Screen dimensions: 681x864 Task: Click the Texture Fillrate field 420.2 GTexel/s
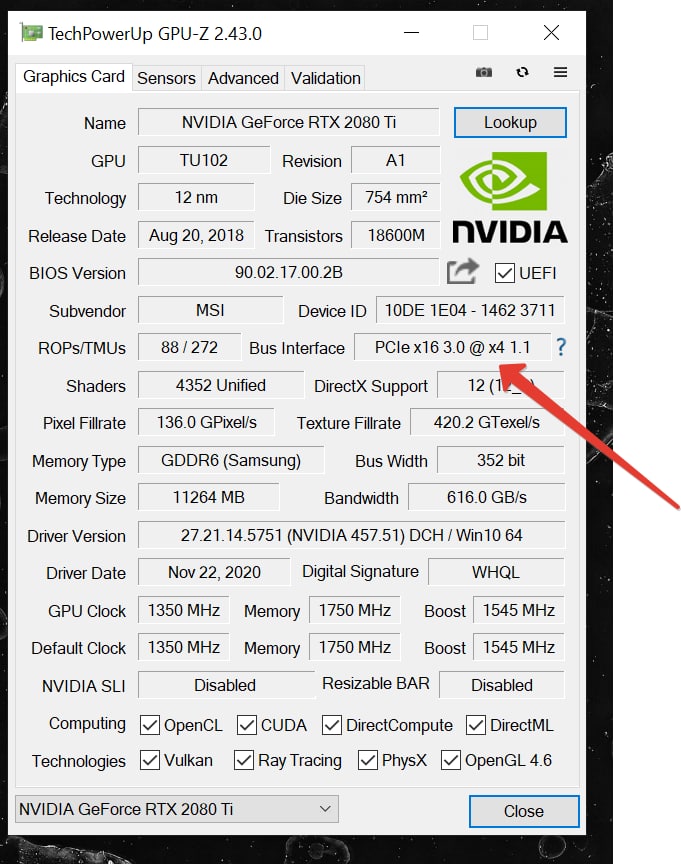[487, 422]
